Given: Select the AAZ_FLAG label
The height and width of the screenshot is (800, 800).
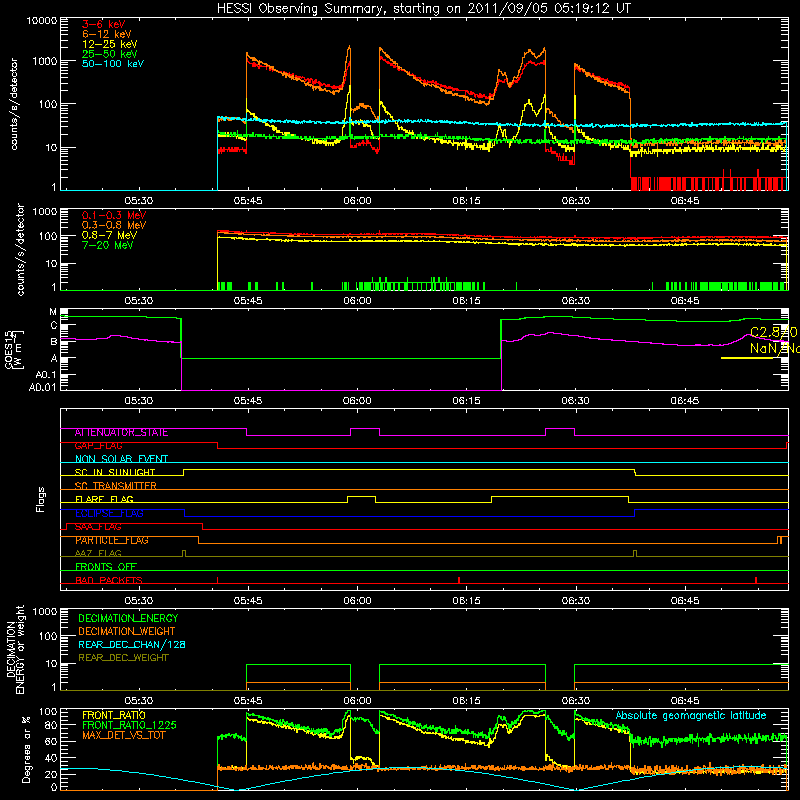Looking at the screenshot, I should point(98,553).
